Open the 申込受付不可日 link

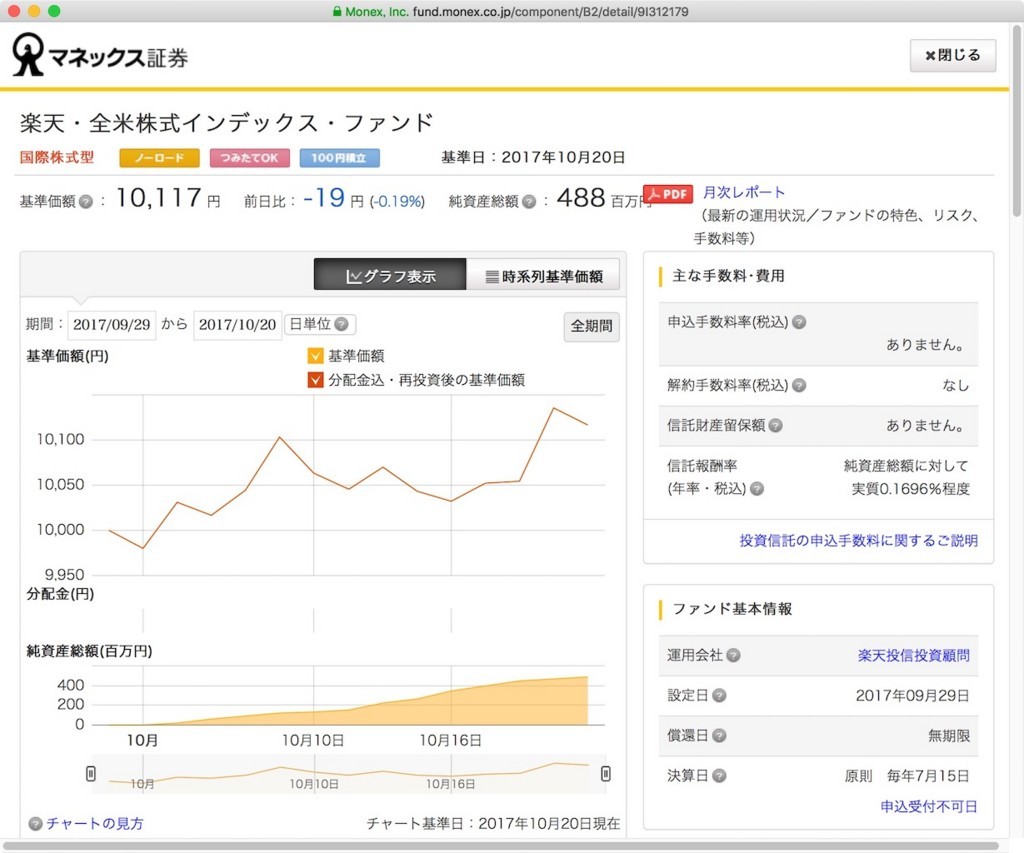(929, 807)
